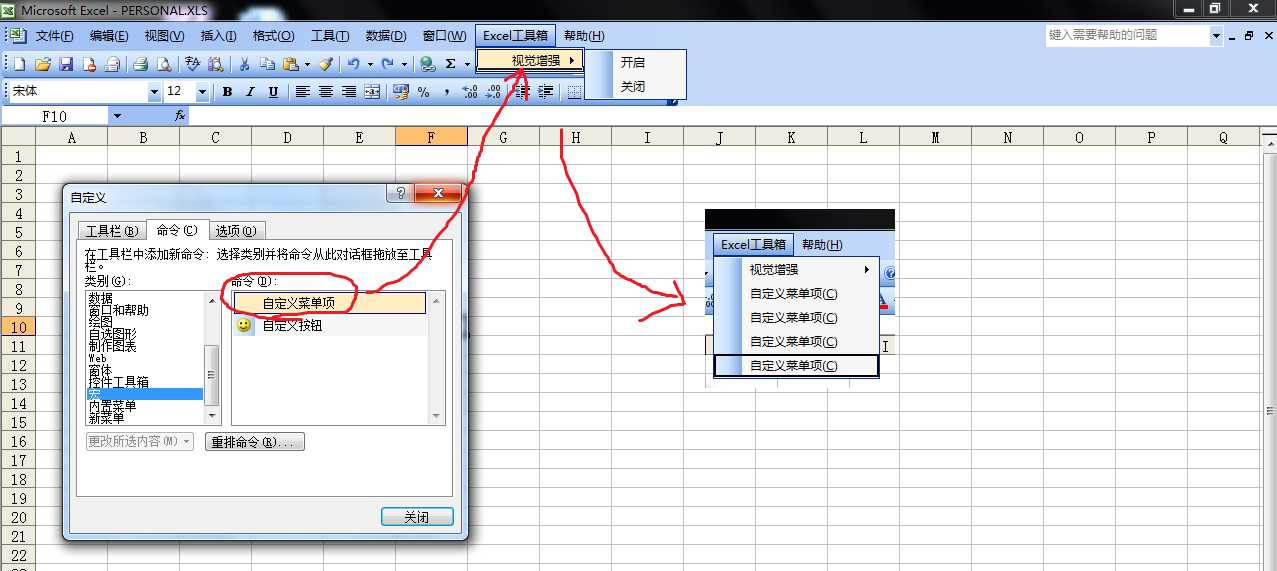Select 关闭 in the 视觉增强 submenu
Viewport: 1277px width, 571px height.
(x=635, y=87)
